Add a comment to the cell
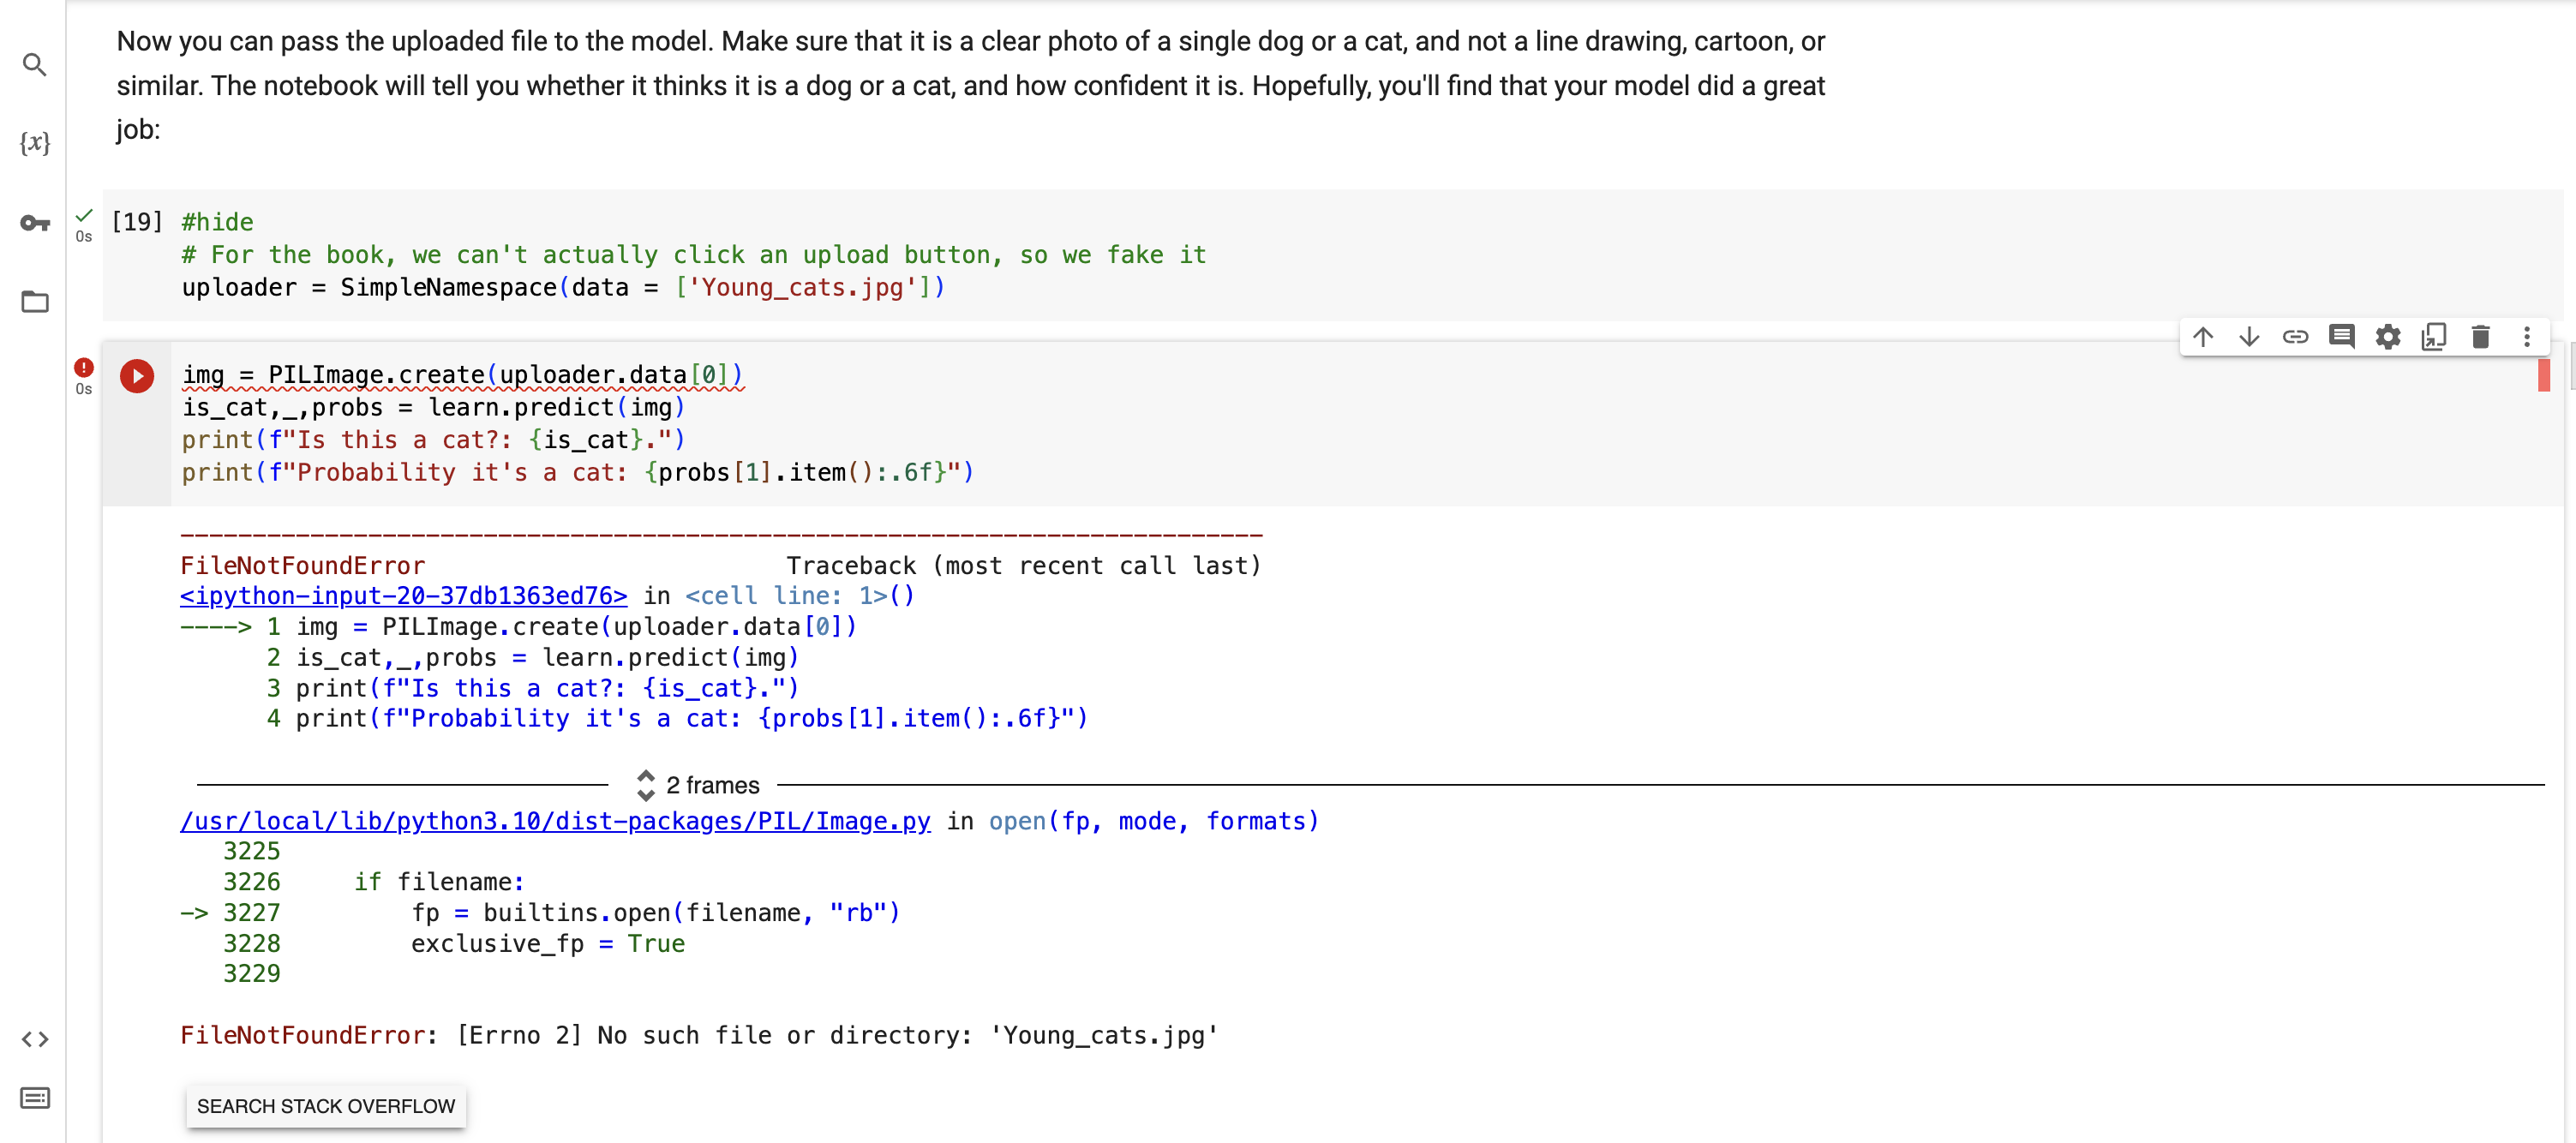This screenshot has width=2576, height=1143. click(x=2341, y=337)
